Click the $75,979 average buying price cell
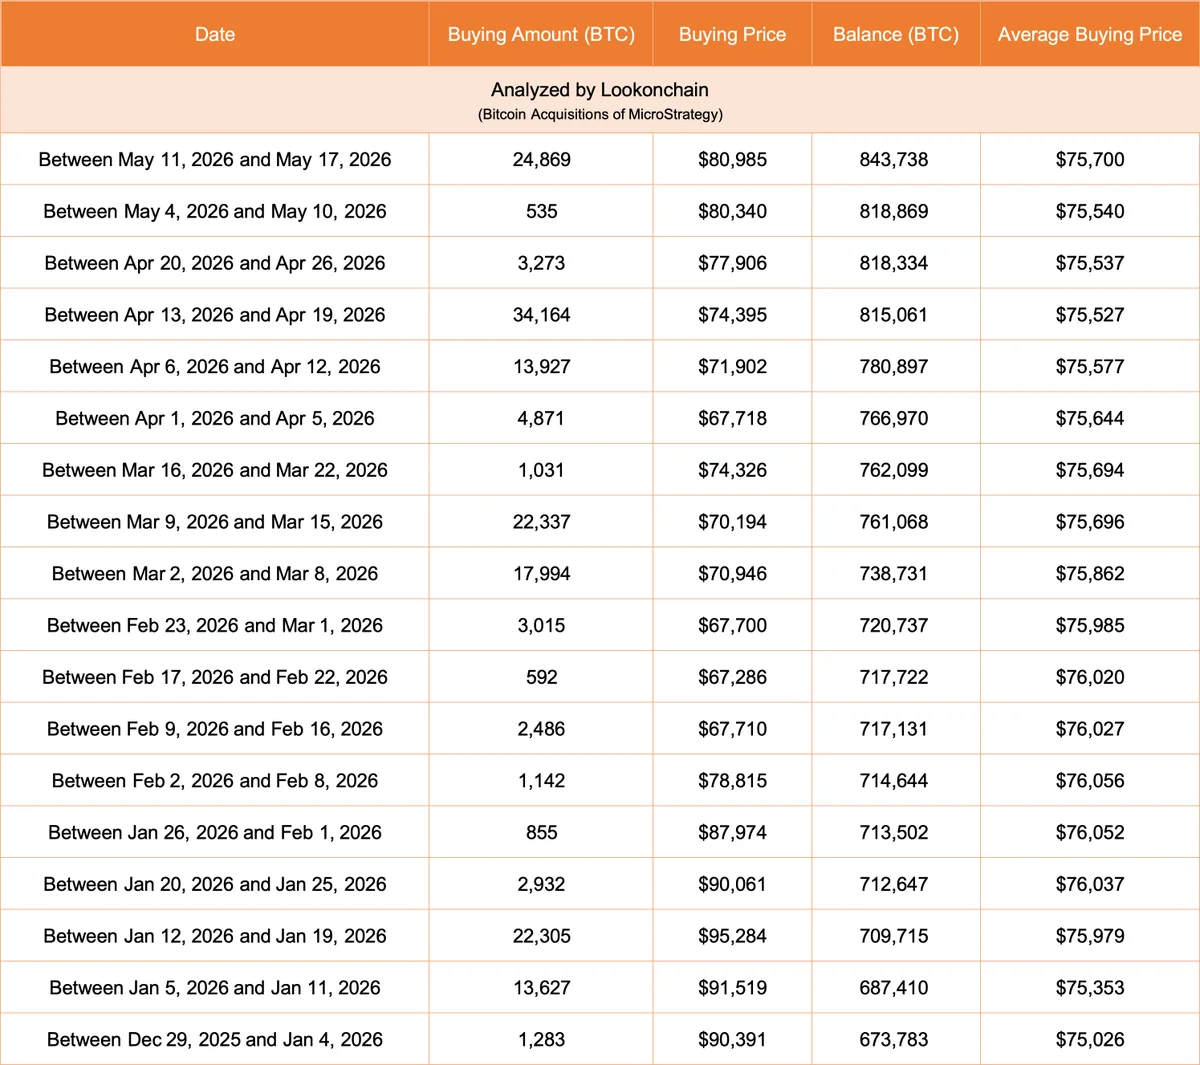Screen dimensions: 1200x1065 pyautogui.click(x=1090, y=936)
